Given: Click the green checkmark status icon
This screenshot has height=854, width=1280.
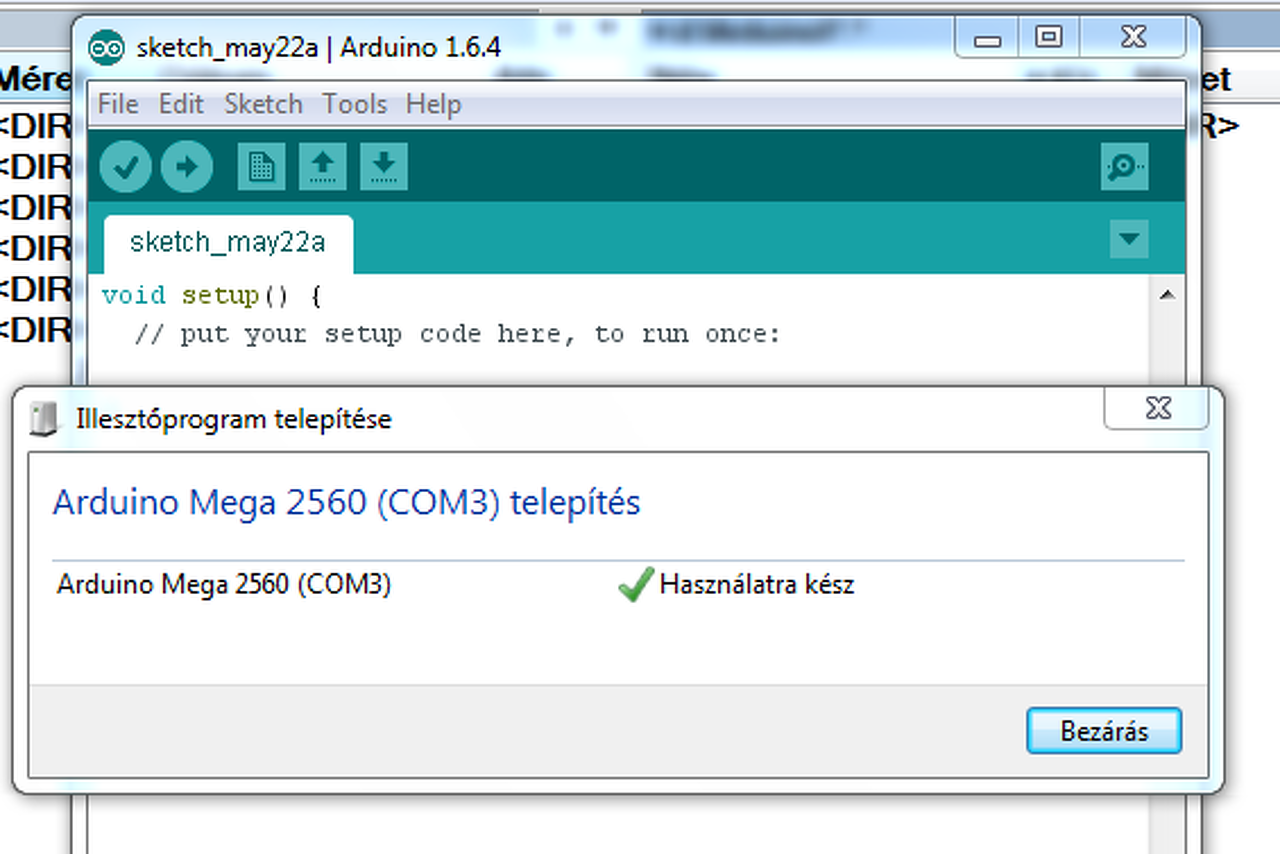Looking at the screenshot, I should pos(635,584).
